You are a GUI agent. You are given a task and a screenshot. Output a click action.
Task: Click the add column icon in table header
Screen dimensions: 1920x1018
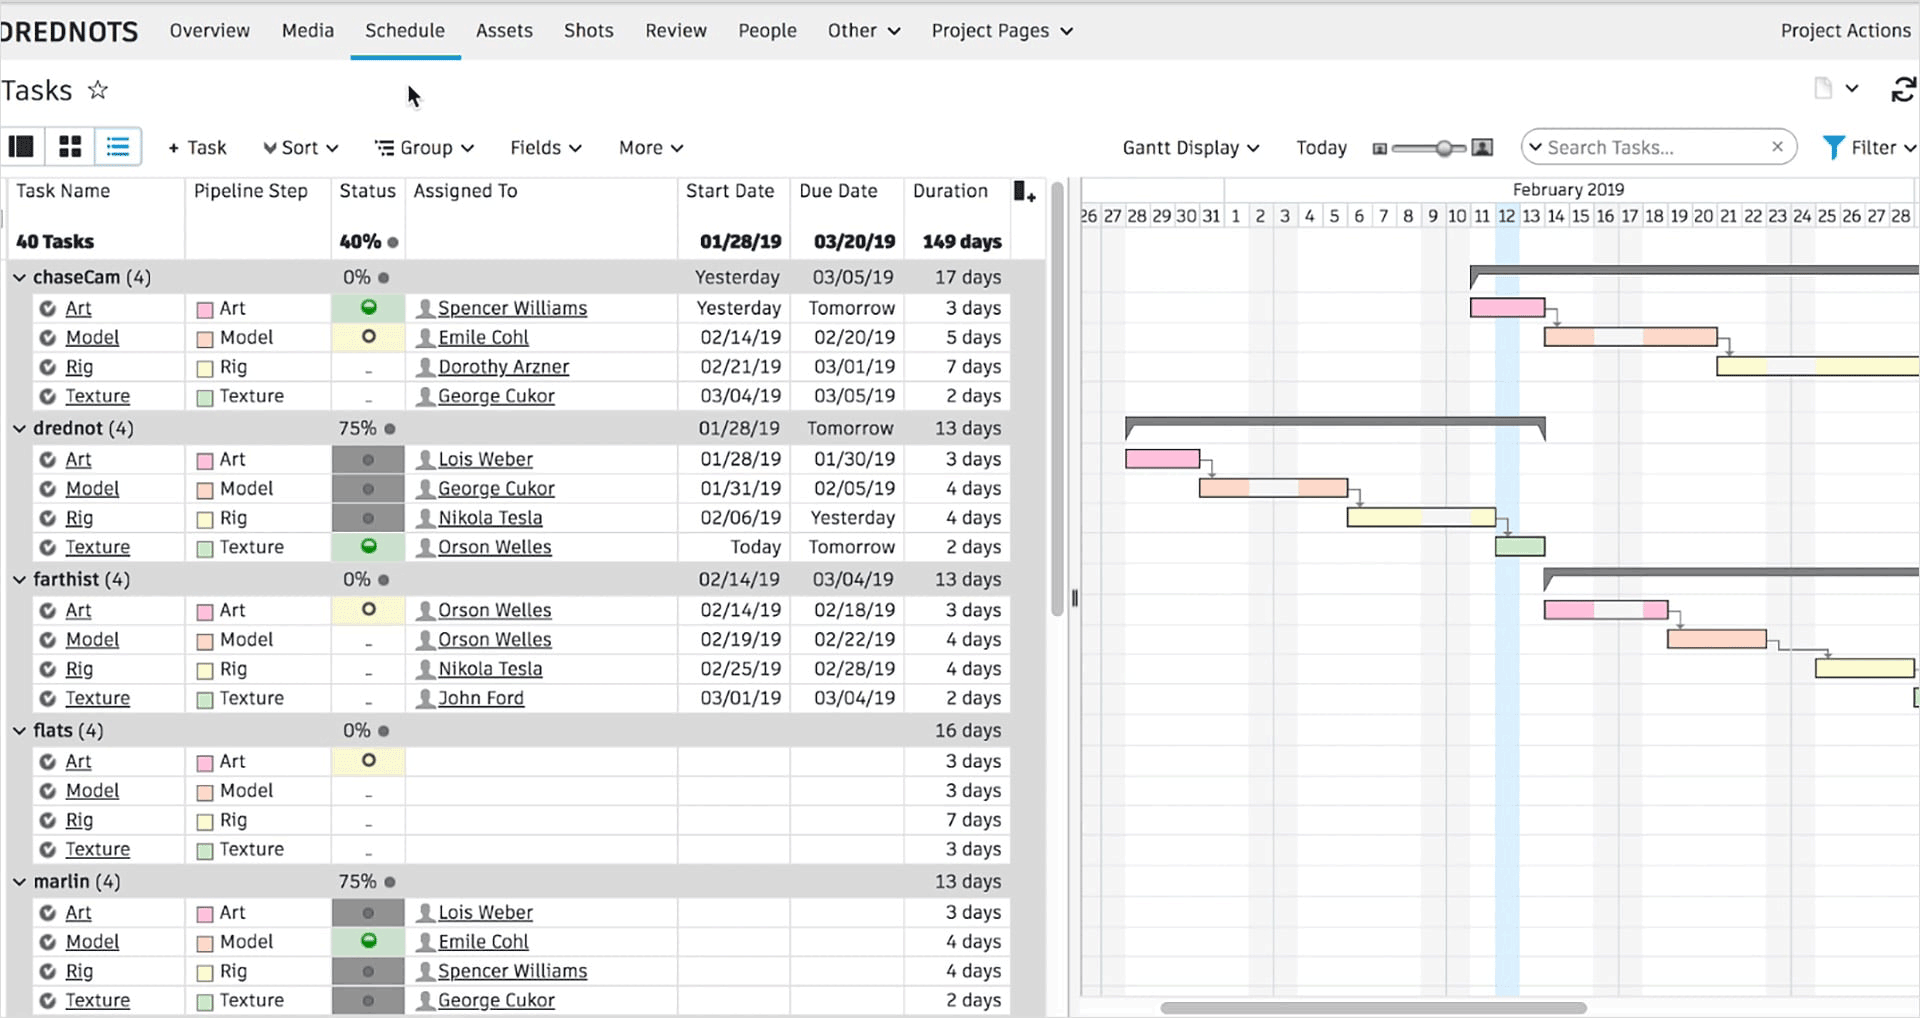(x=1024, y=192)
